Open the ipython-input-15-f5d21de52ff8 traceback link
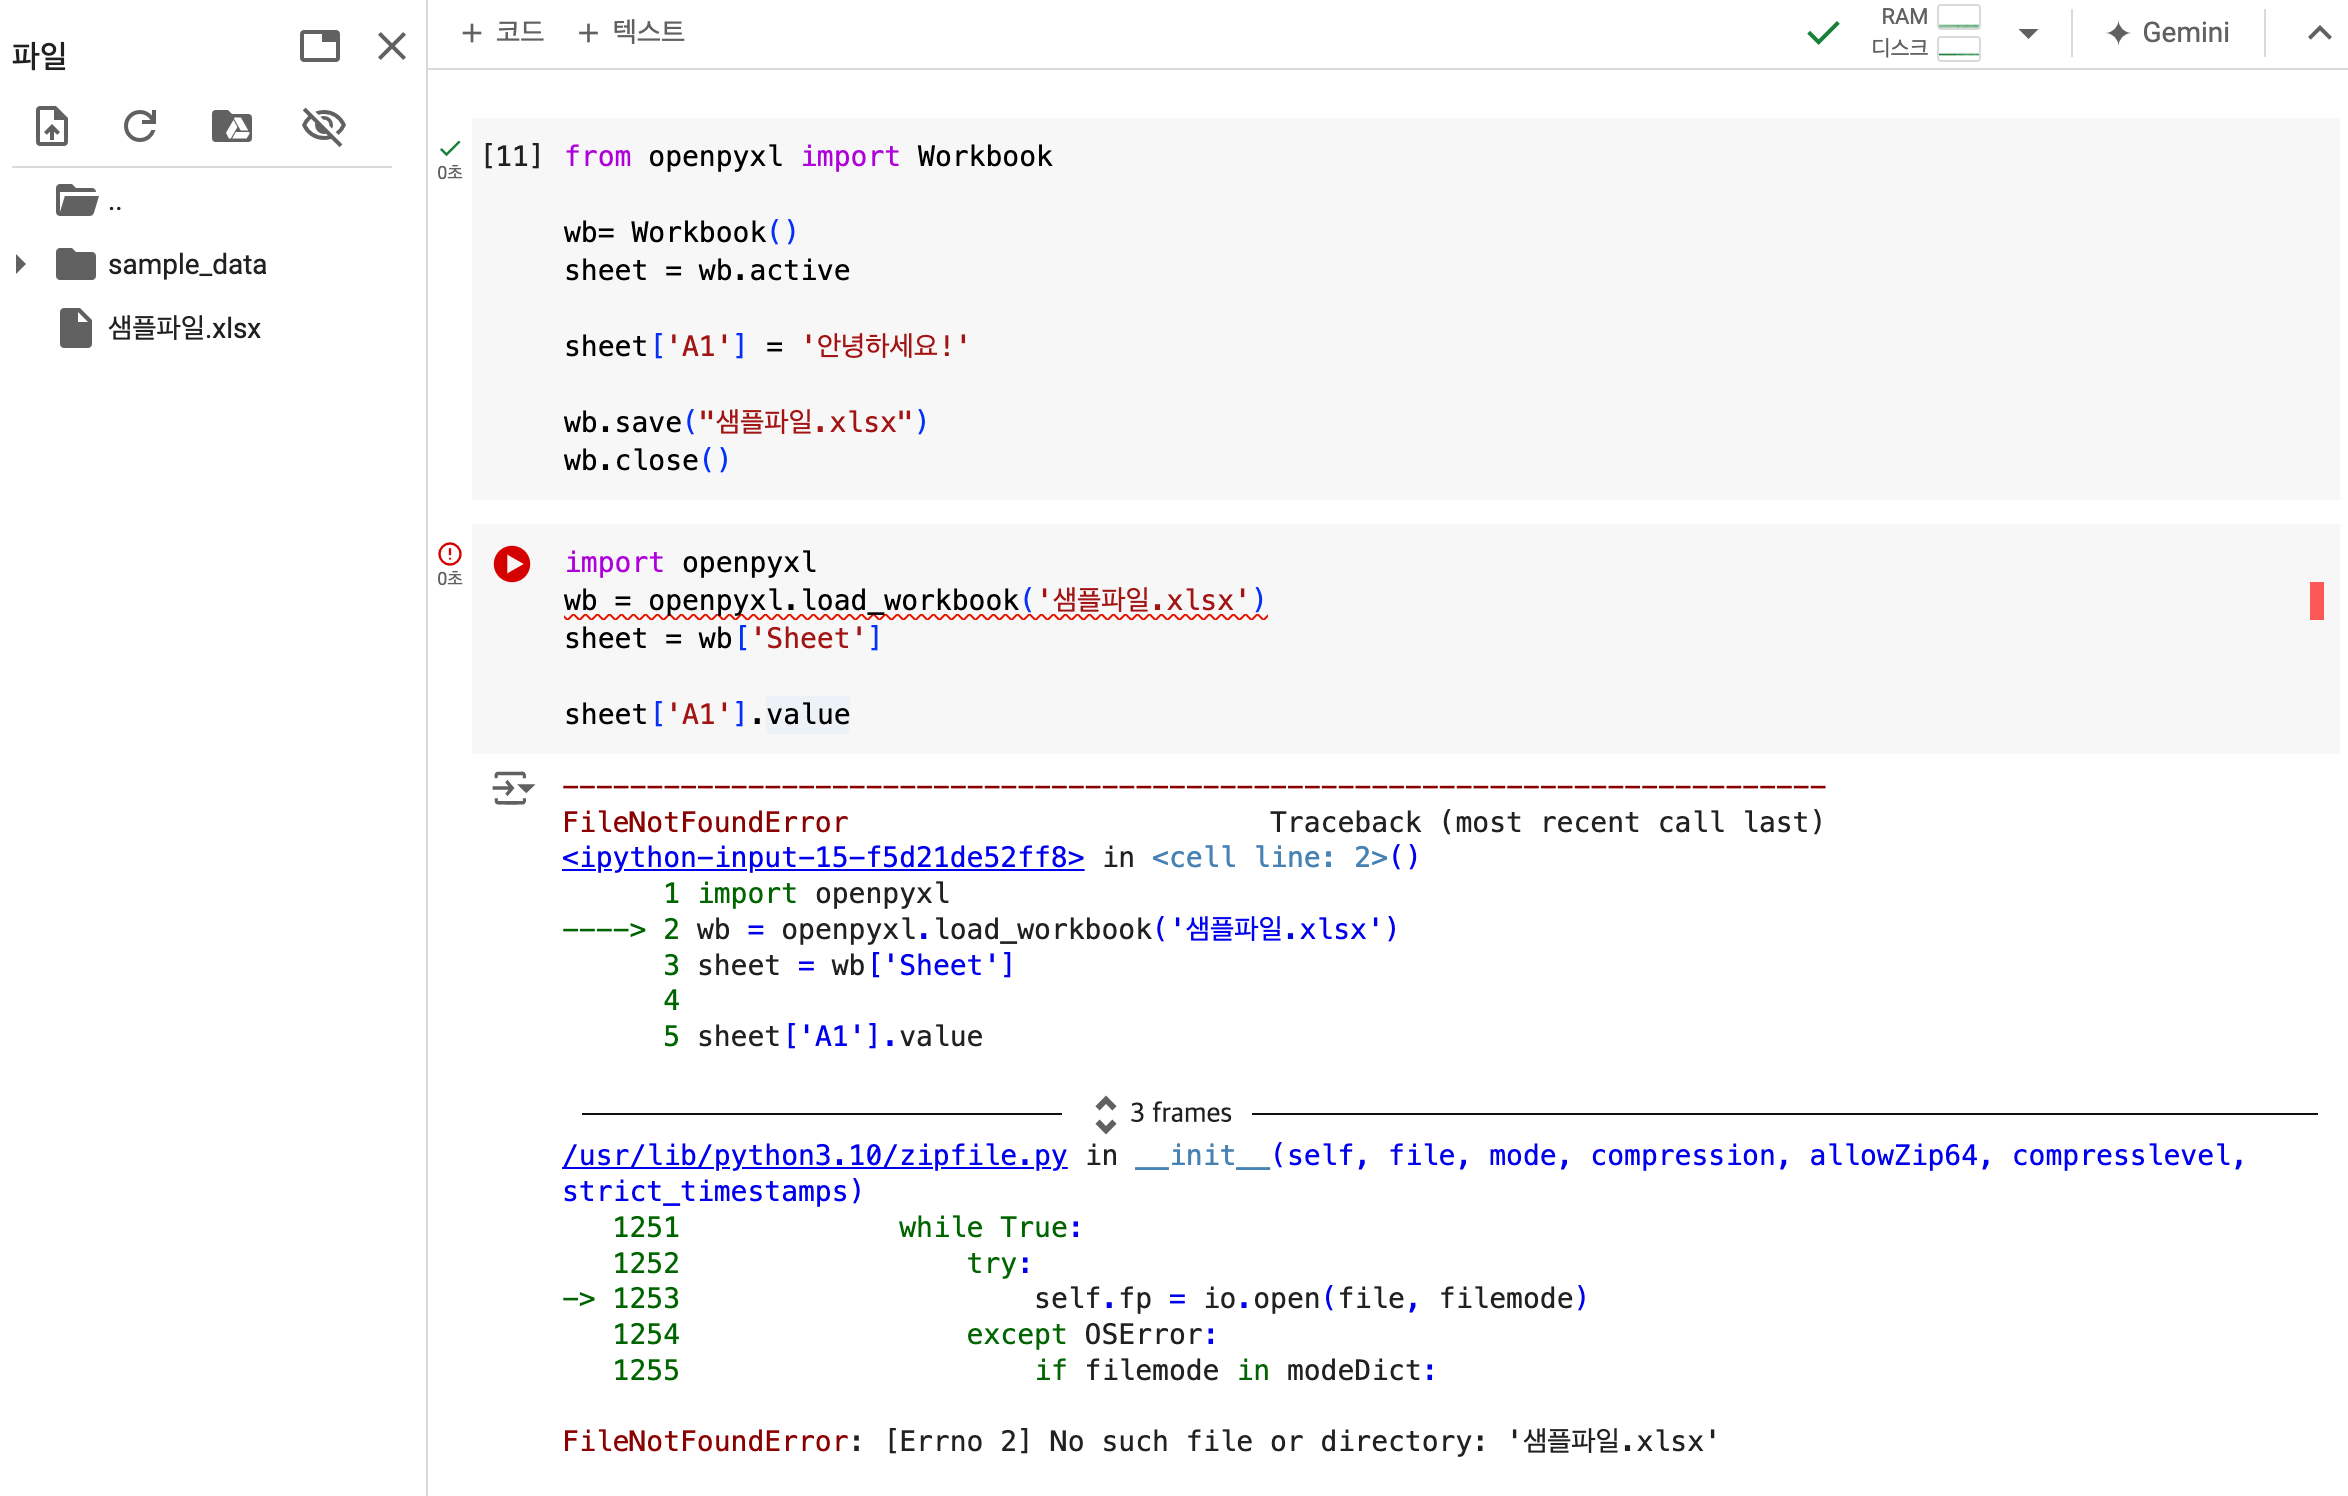This screenshot has width=2348, height=1496. point(823,858)
